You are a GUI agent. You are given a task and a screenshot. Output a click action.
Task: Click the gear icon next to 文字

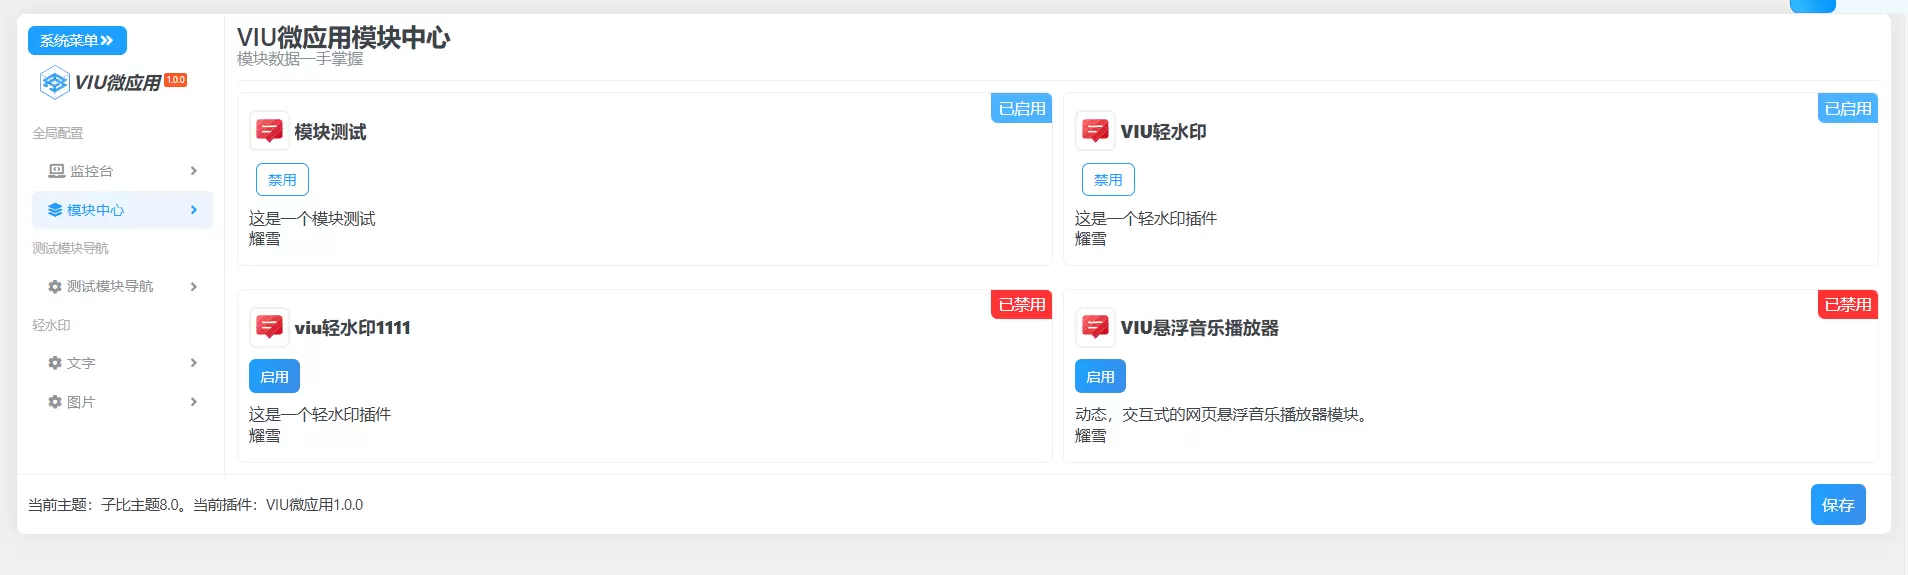click(55, 363)
